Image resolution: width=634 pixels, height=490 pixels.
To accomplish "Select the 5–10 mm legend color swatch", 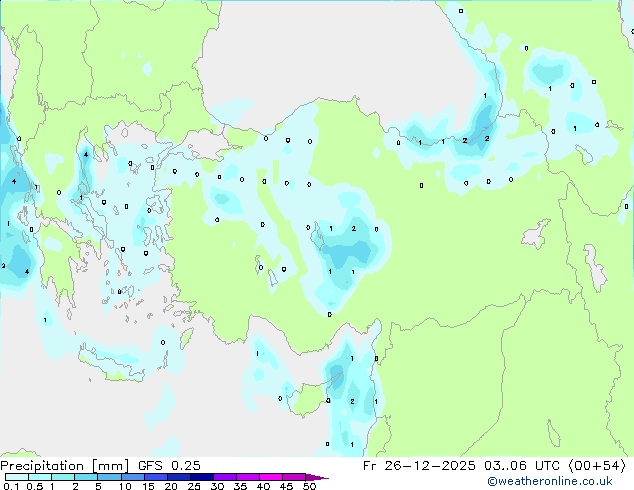I will coord(109,477).
